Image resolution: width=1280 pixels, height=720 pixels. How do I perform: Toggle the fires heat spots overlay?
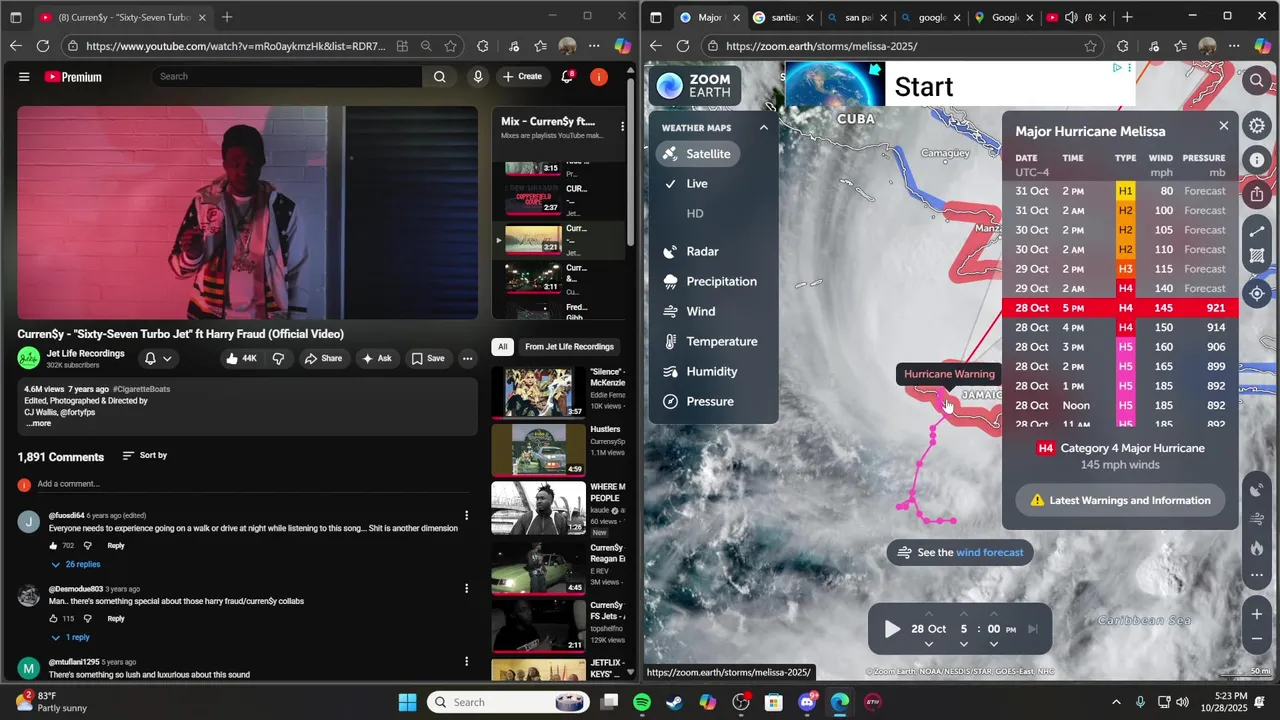click(1257, 548)
